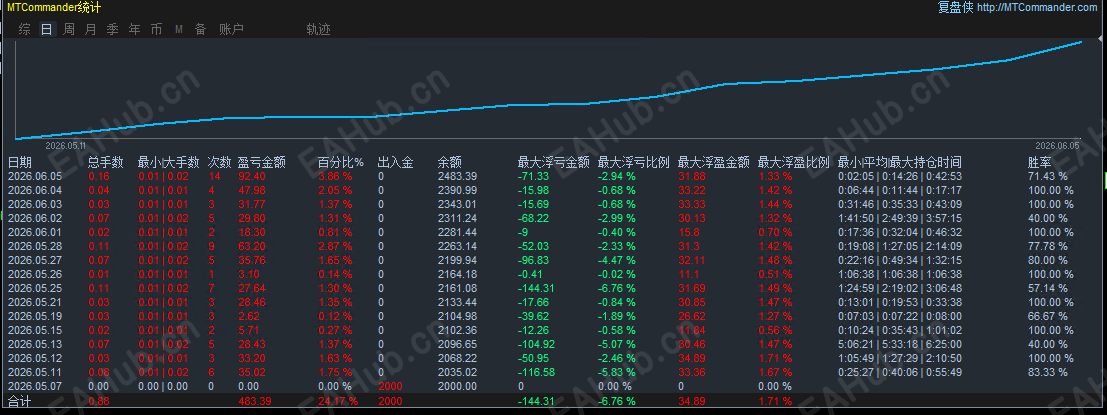
Task: Click the 总手数 column header
Action: coord(106,163)
